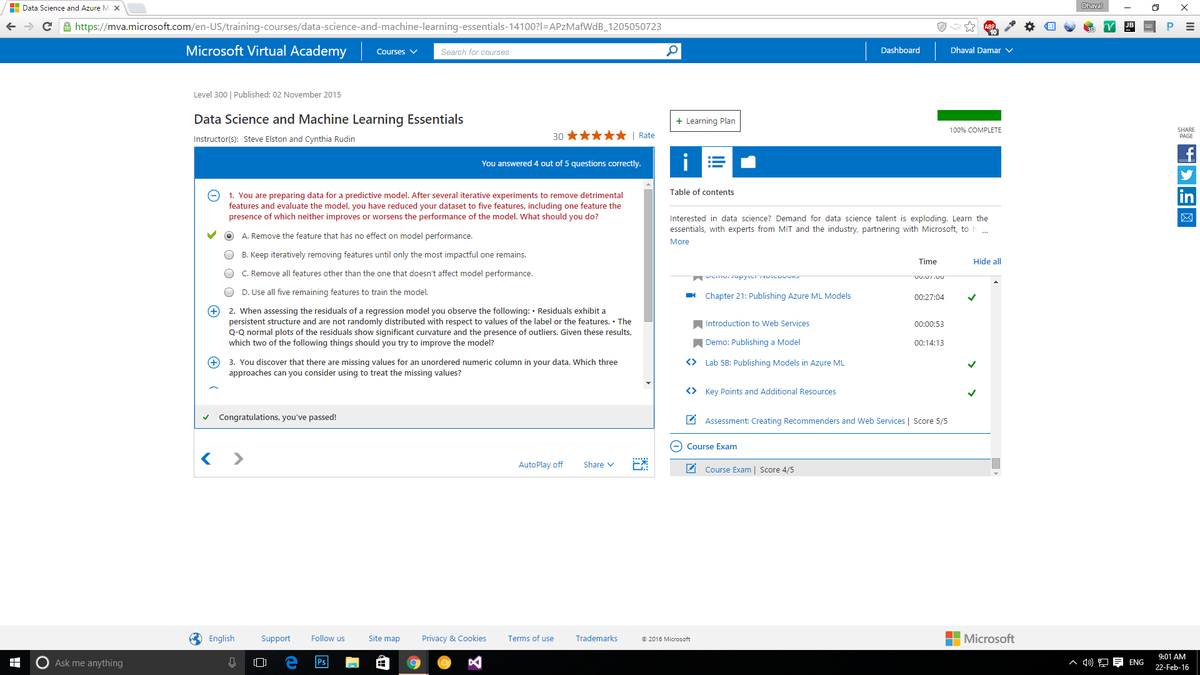The width and height of the screenshot is (1200, 675).
Task: Open Photoshop from the taskbar
Action: point(322,662)
